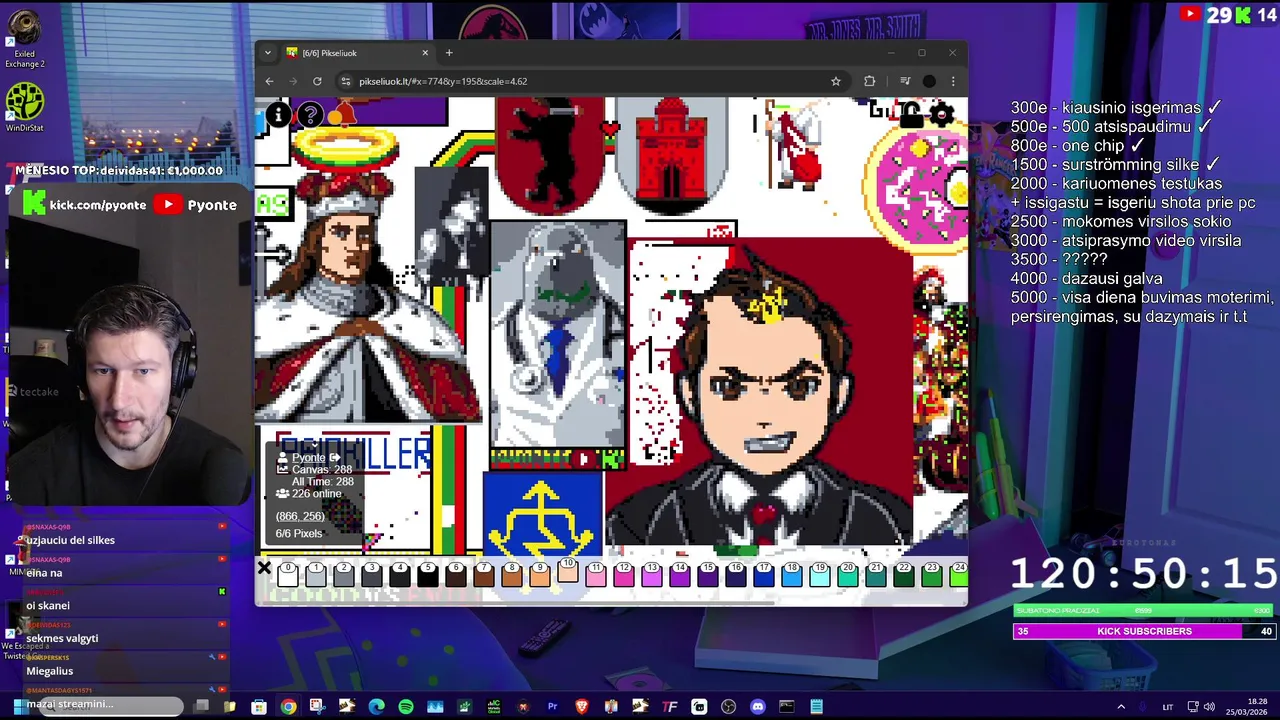Open Spotify from the taskbar
This screenshot has height=720, width=1280.
[405, 707]
